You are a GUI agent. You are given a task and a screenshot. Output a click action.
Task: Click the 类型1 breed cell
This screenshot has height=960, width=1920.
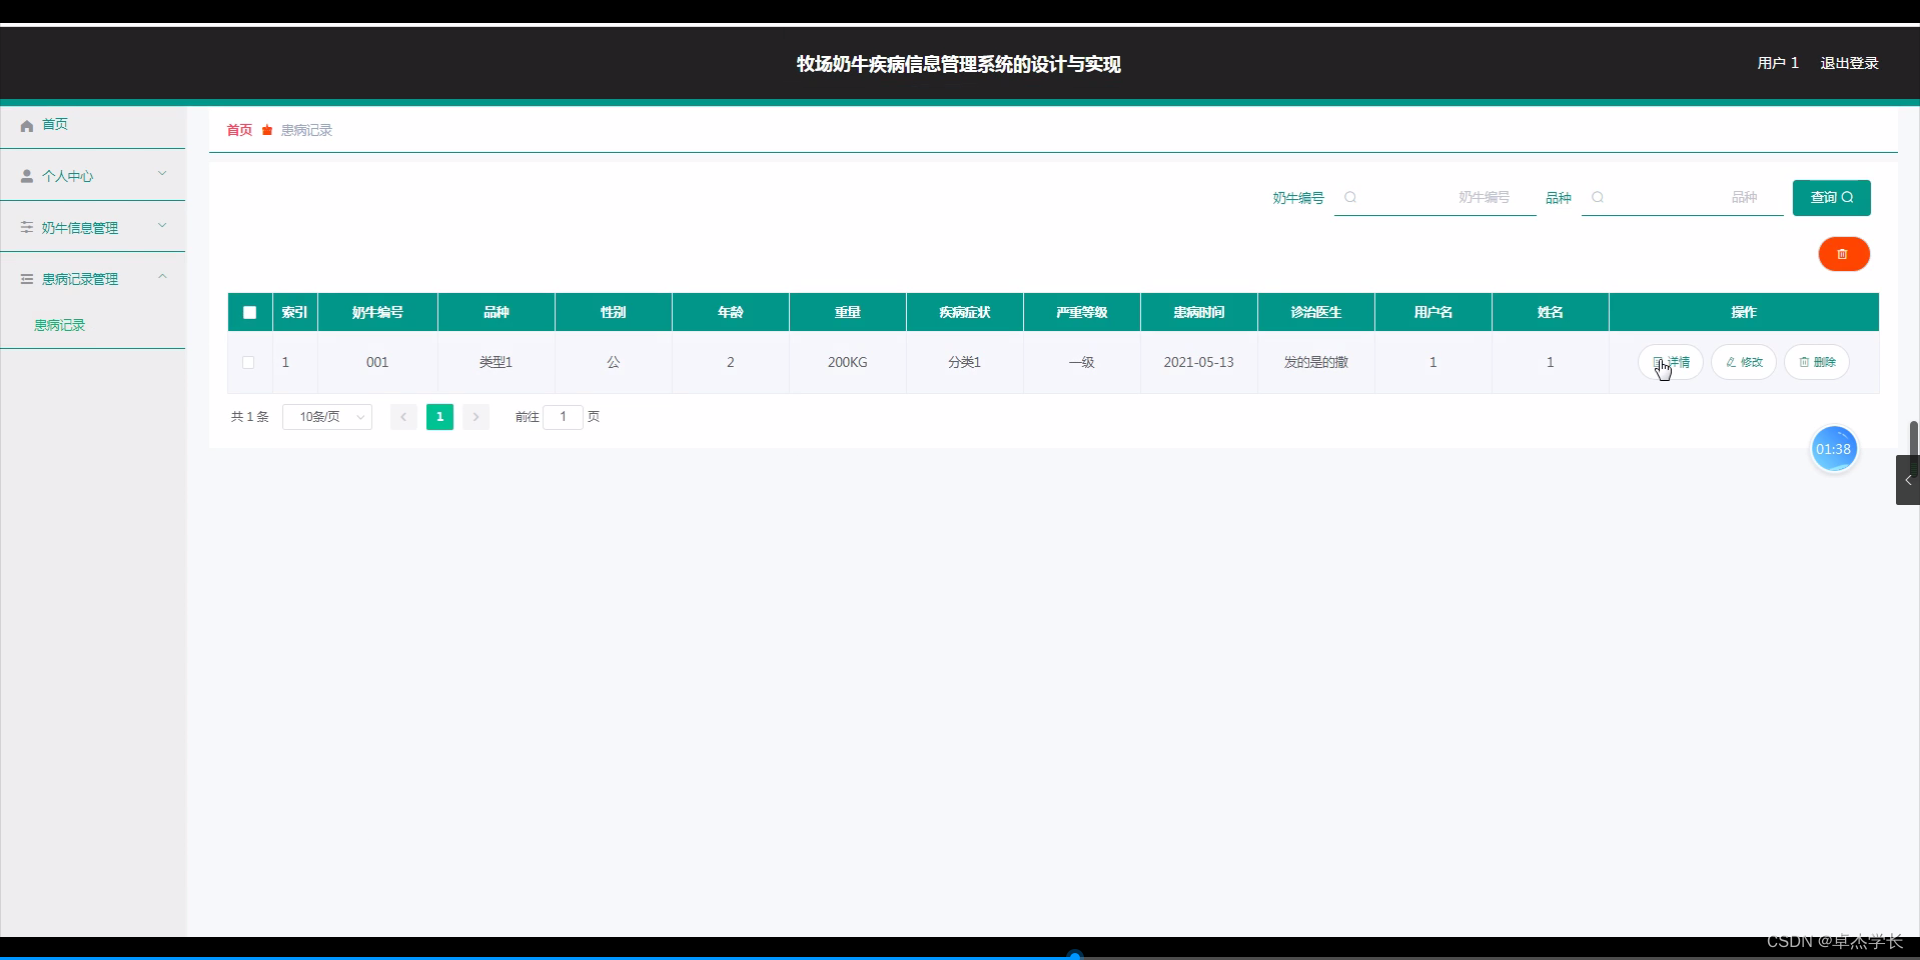496,362
